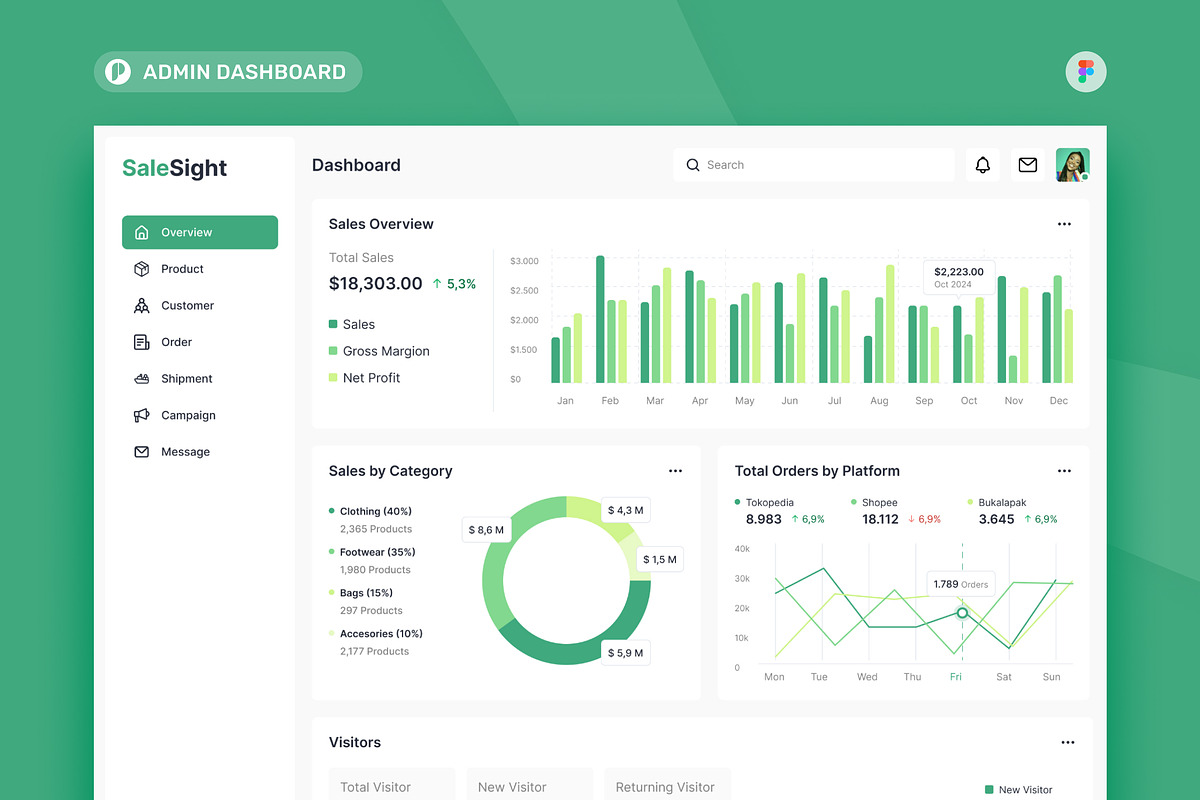Open Total Orders by Platform options menu
Image resolution: width=1200 pixels, height=800 pixels.
[x=1064, y=471]
